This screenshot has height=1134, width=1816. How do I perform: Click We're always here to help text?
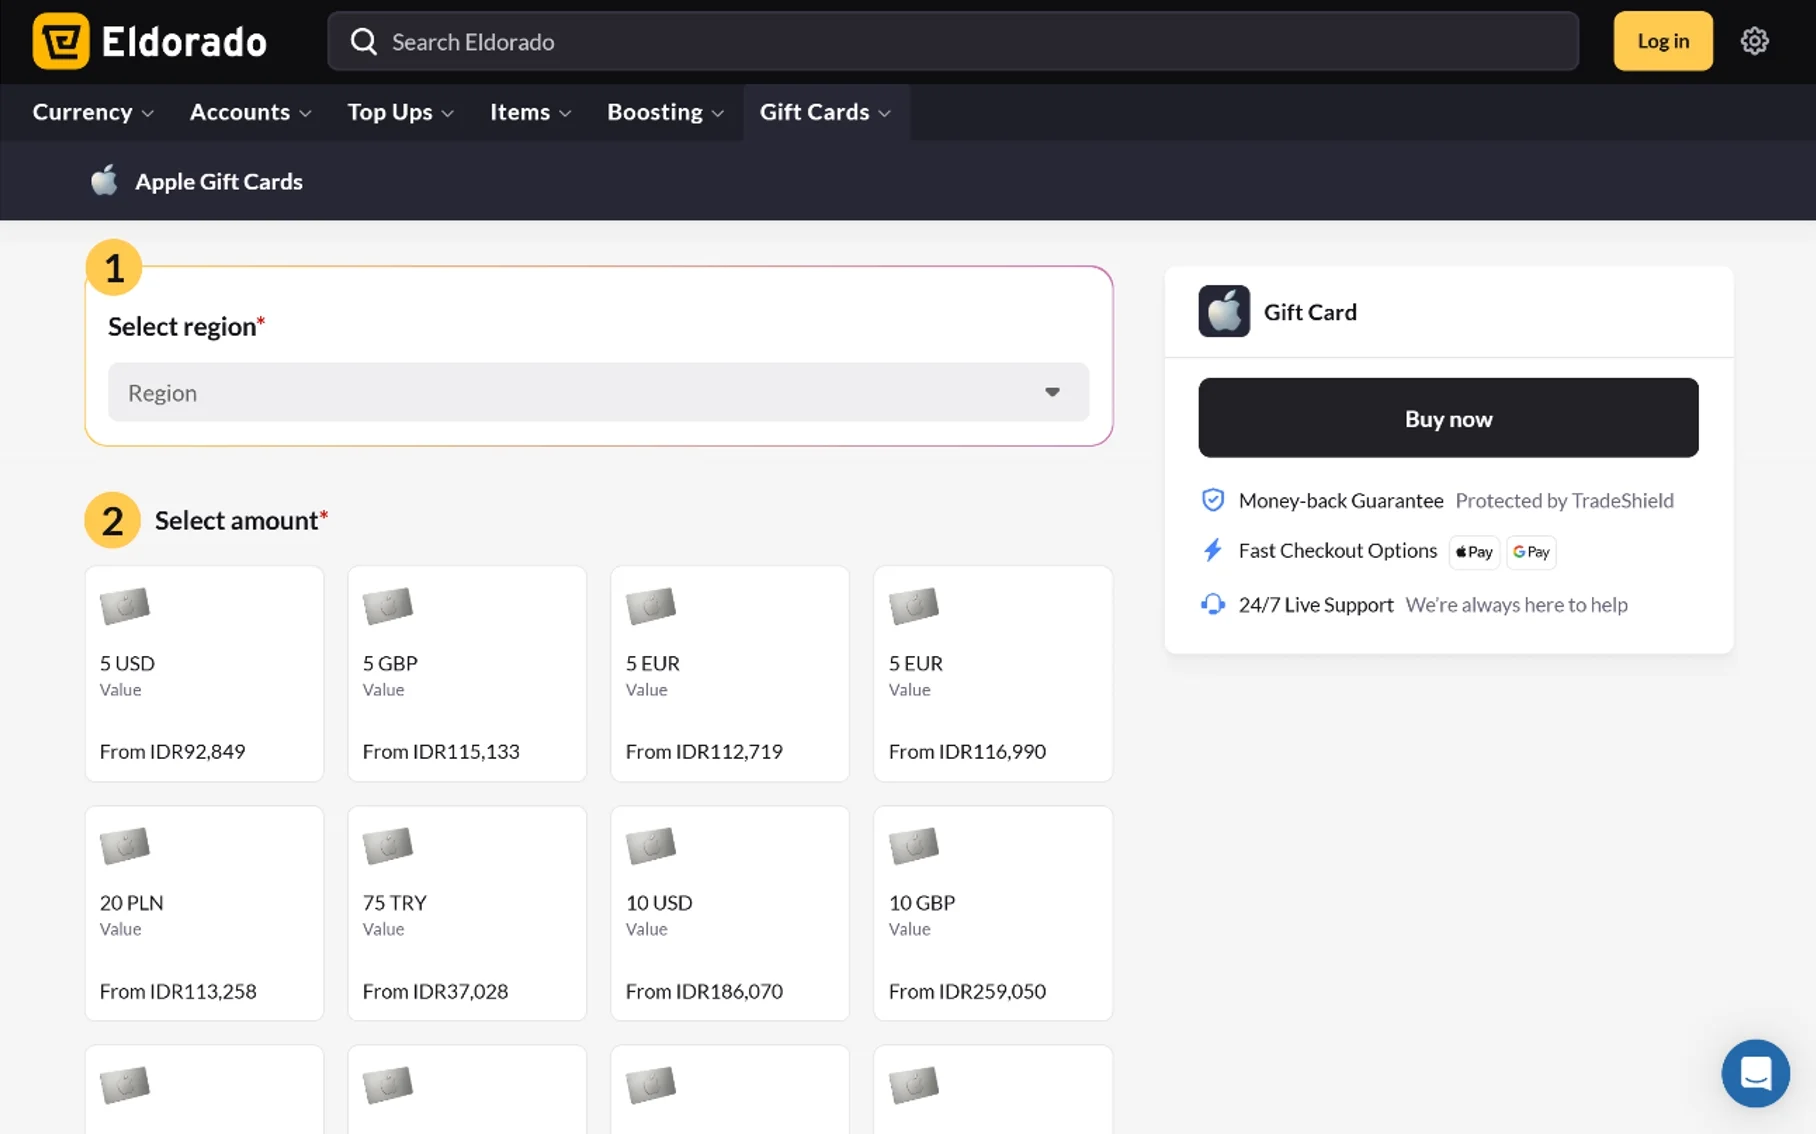pos(1516,604)
